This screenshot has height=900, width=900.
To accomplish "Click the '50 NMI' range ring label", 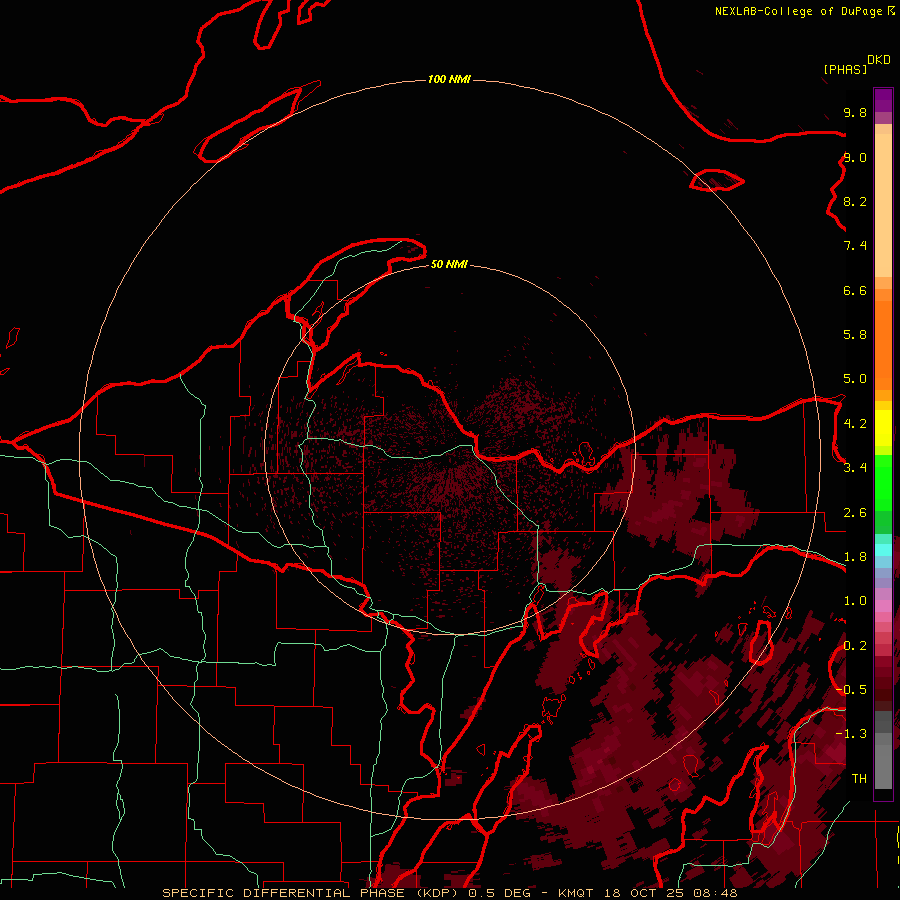I will (449, 265).
